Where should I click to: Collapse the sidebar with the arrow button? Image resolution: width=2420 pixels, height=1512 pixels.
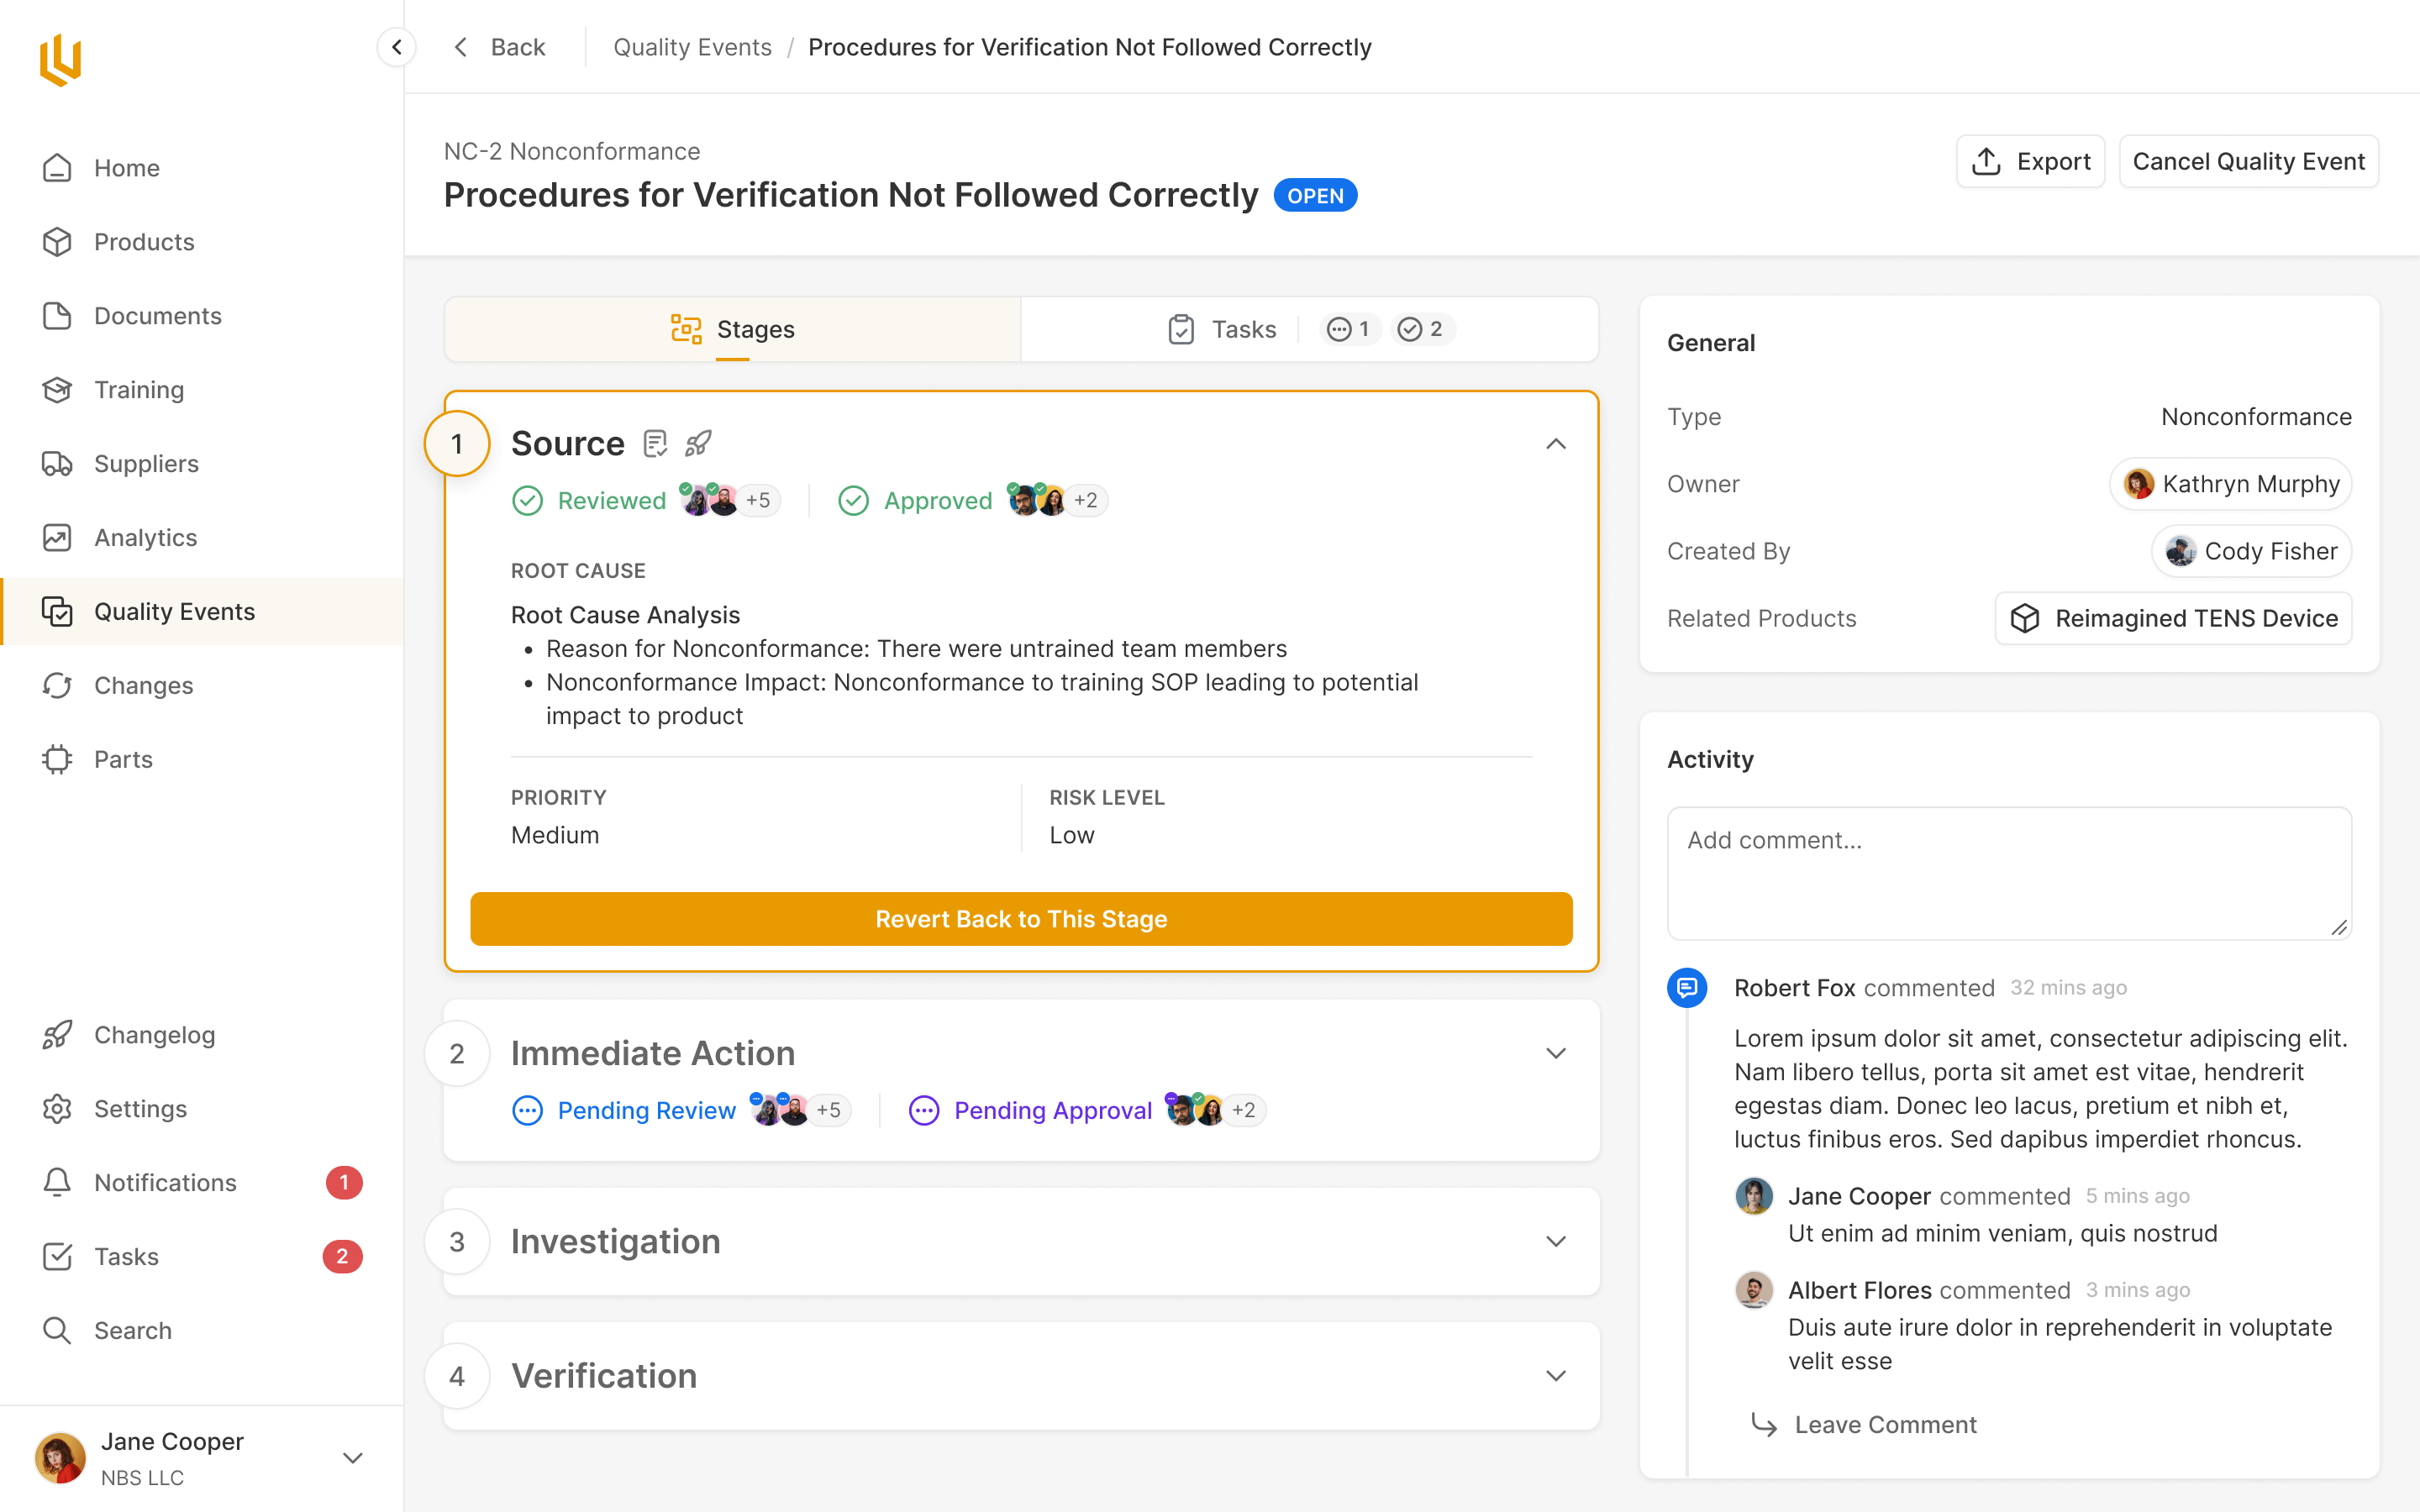pos(397,47)
